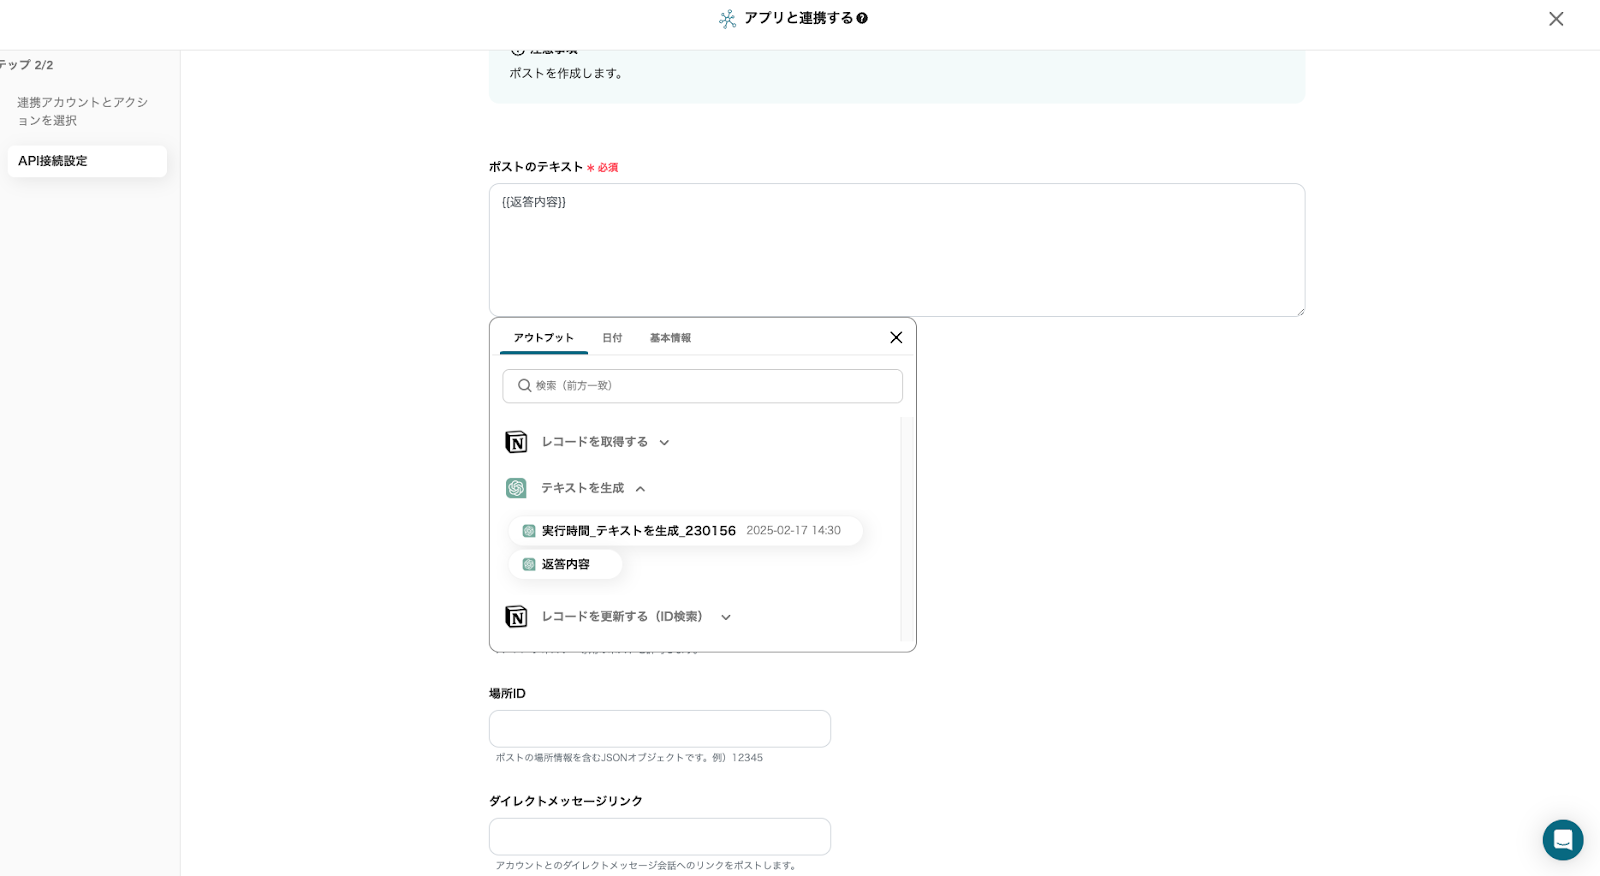Close the output picker popup
Image resolution: width=1600 pixels, height=876 pixels.
coord(896,338)
